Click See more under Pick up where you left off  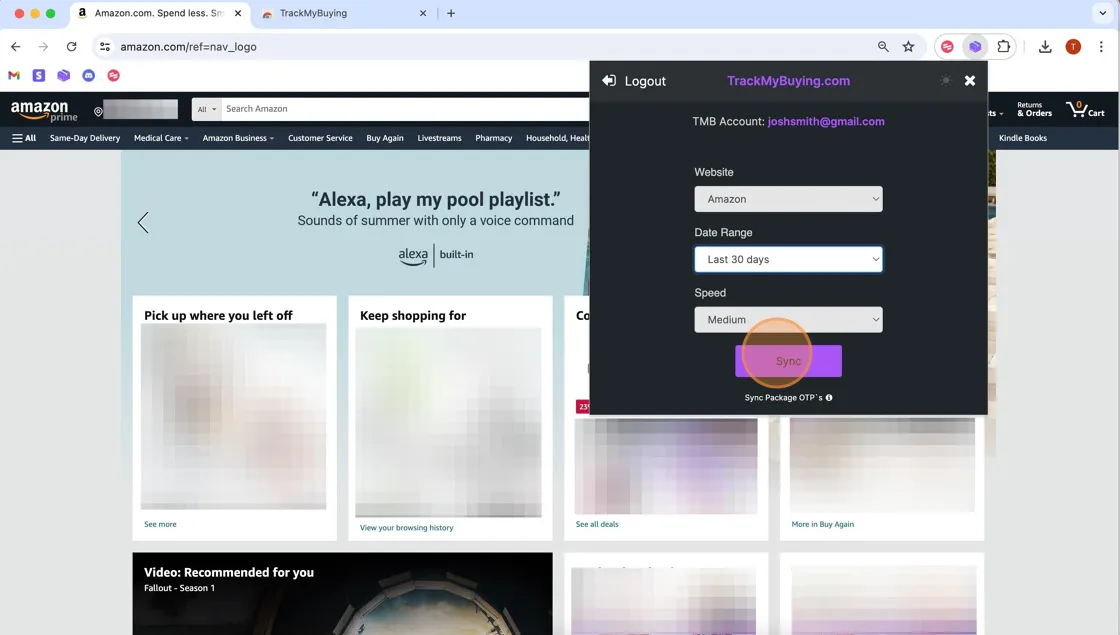pyautogui.click(x=160, y=524)
